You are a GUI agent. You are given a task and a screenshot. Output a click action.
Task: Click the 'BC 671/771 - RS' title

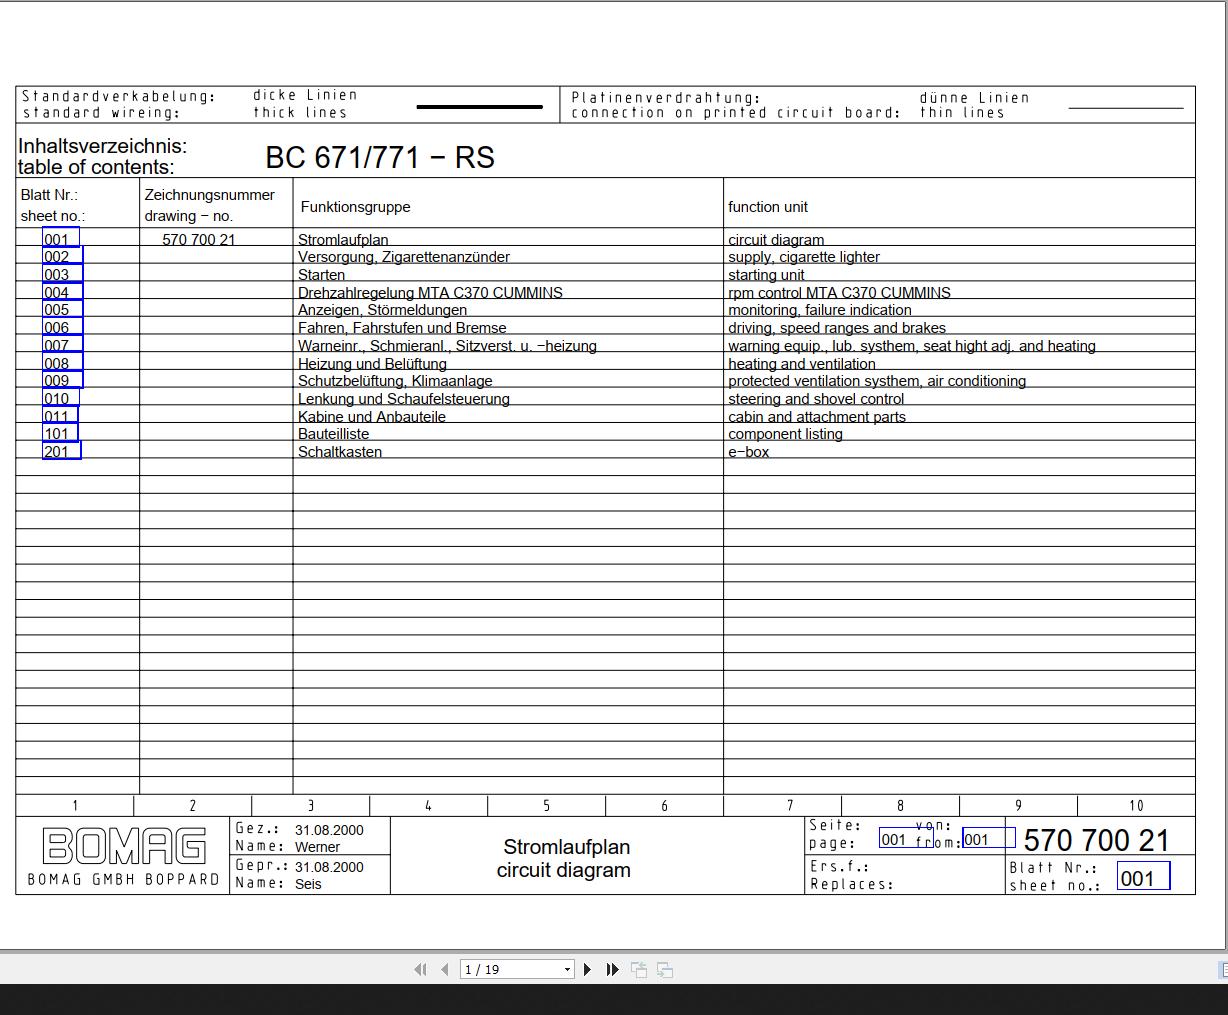(380, 157)
